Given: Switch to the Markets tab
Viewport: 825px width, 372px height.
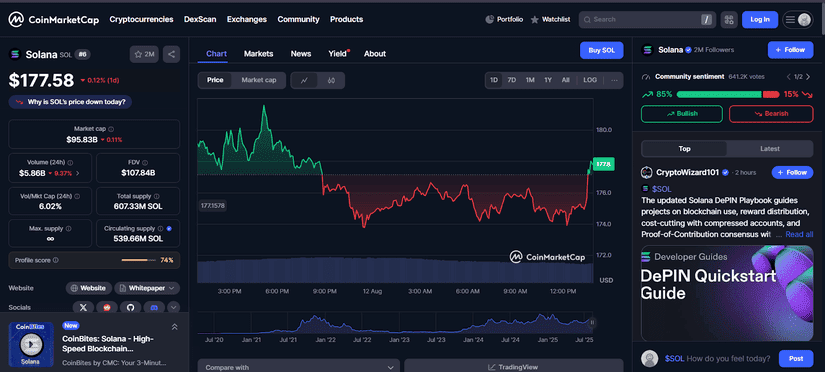Looking at the screenshot, I should pyautogui.click(x=258, y=54).
